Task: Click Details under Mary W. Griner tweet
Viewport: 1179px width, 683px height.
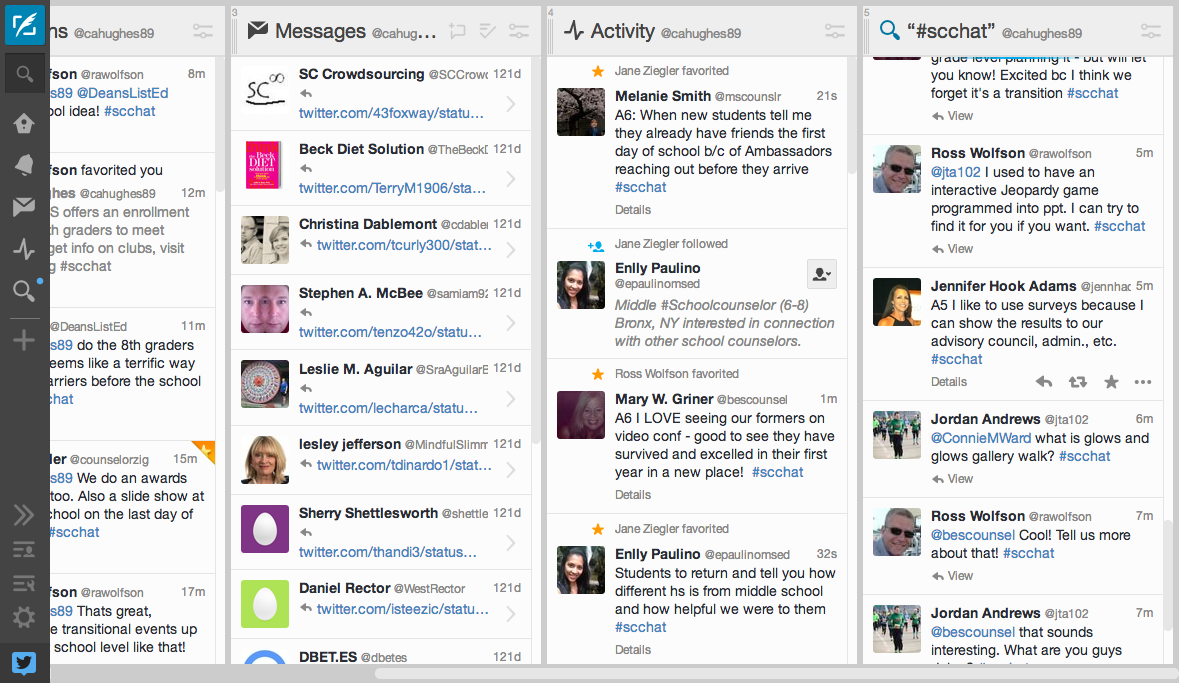Action: [x=632, y=495]
